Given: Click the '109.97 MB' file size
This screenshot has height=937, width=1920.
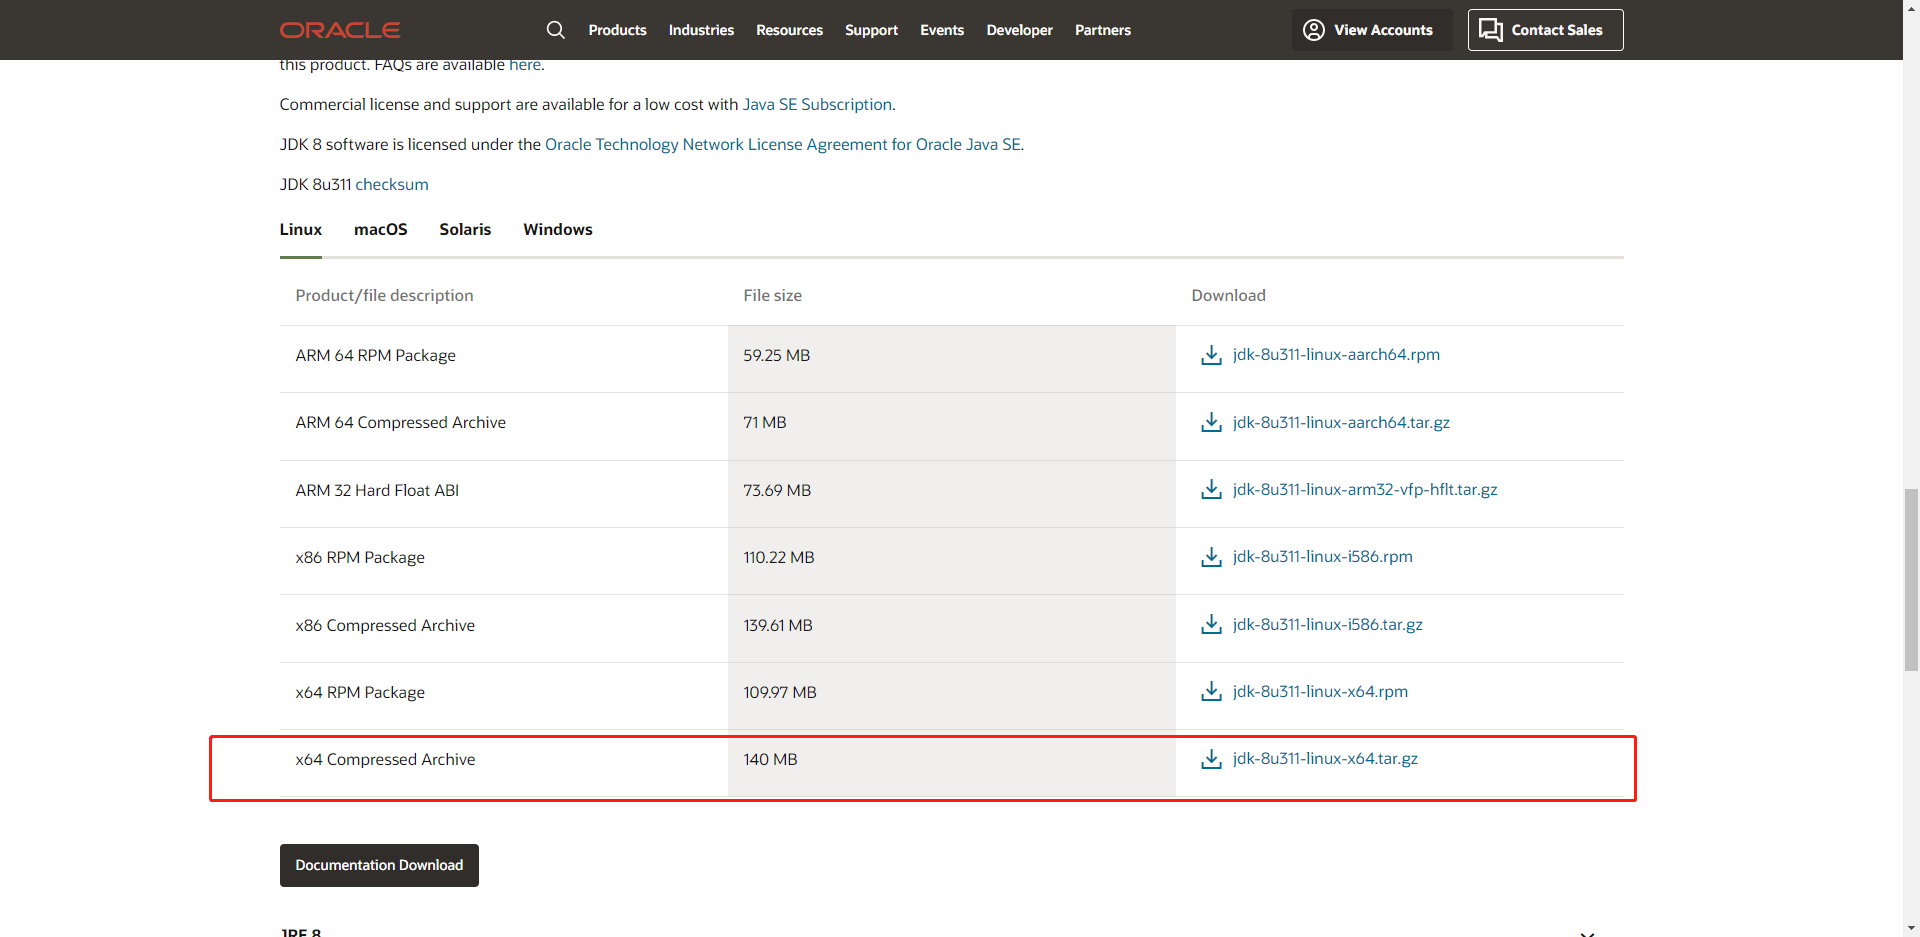Looking at the screenshot, I should pyautogui.click(x=779, y=692).
